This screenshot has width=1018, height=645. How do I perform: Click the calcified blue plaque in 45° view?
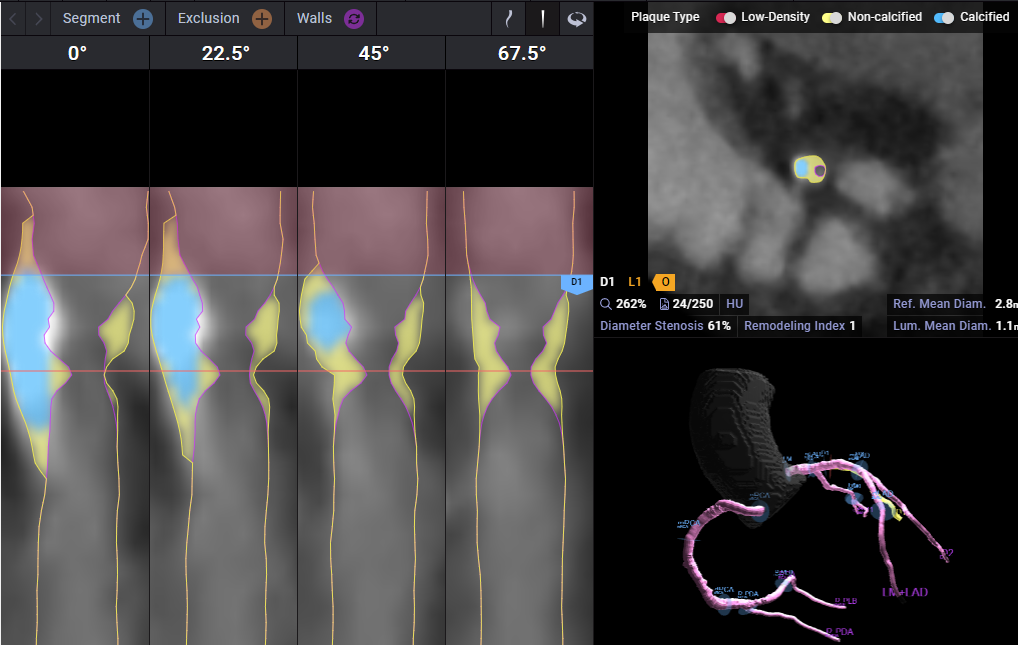pos(327,320)
